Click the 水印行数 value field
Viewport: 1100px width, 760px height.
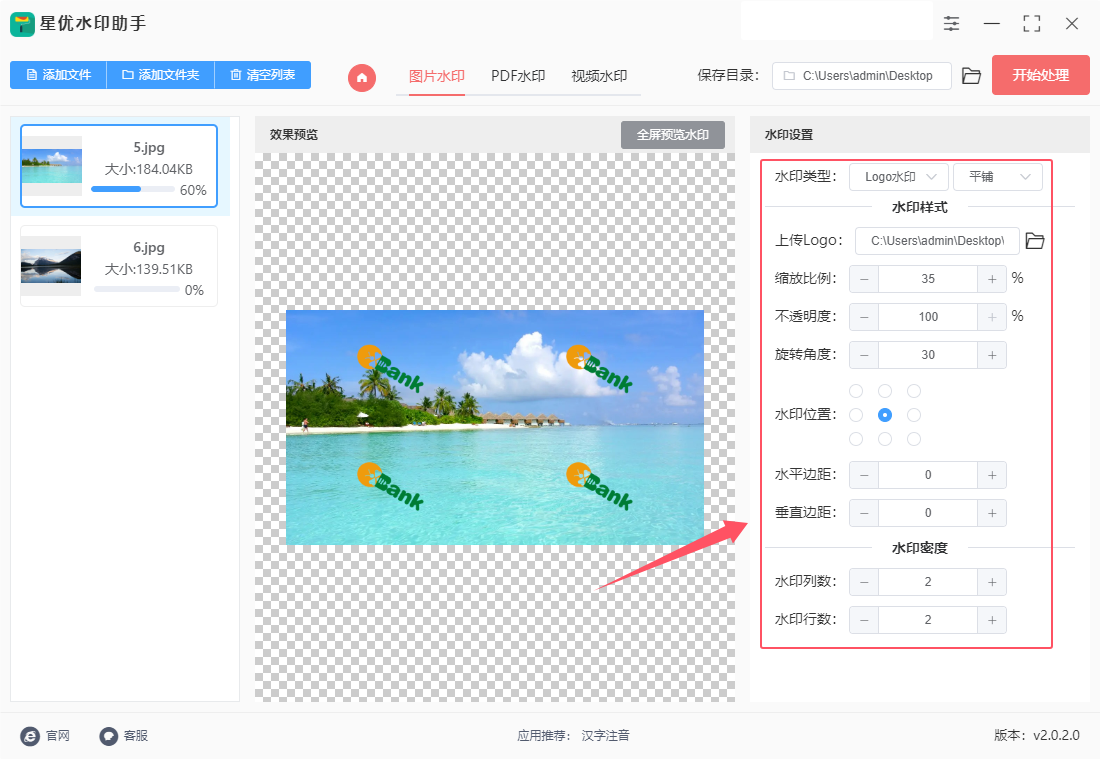click(x=928, y=620)
